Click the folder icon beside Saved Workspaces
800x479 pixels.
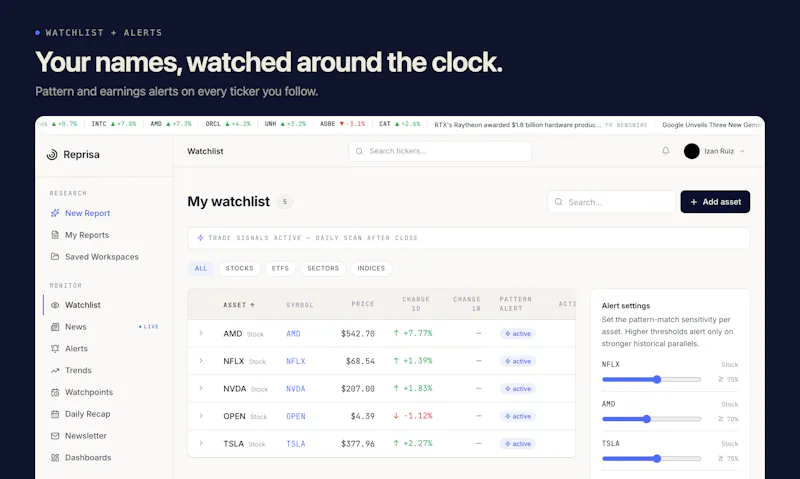(55, 257)
